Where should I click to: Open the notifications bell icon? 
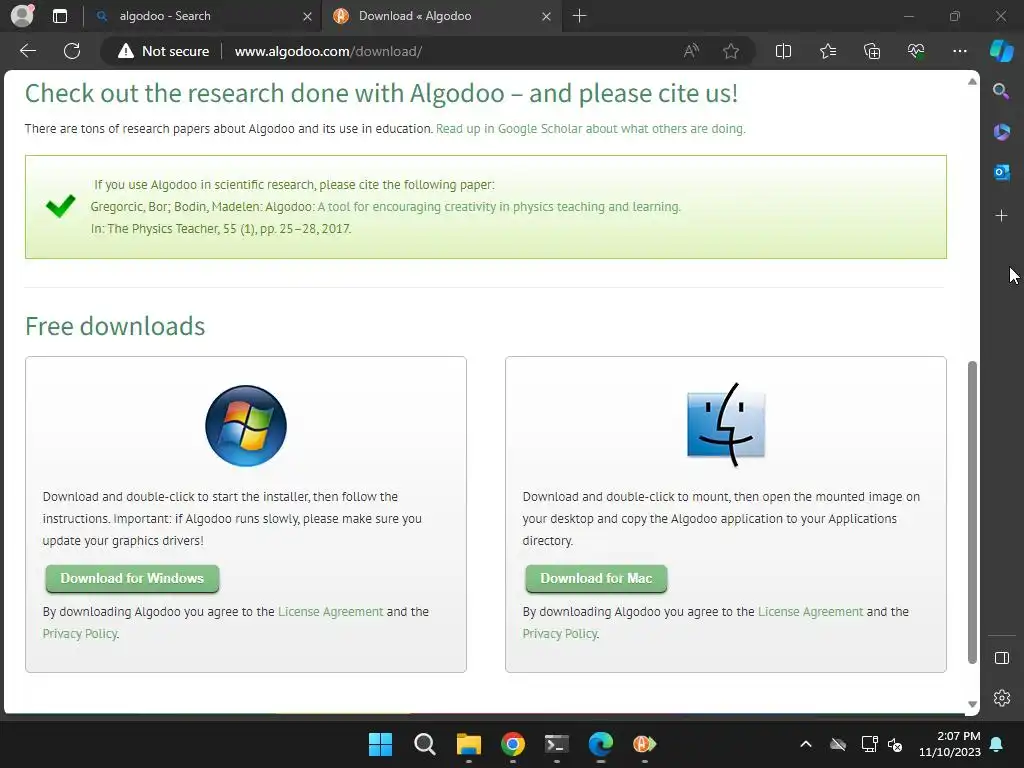point(997,744)
